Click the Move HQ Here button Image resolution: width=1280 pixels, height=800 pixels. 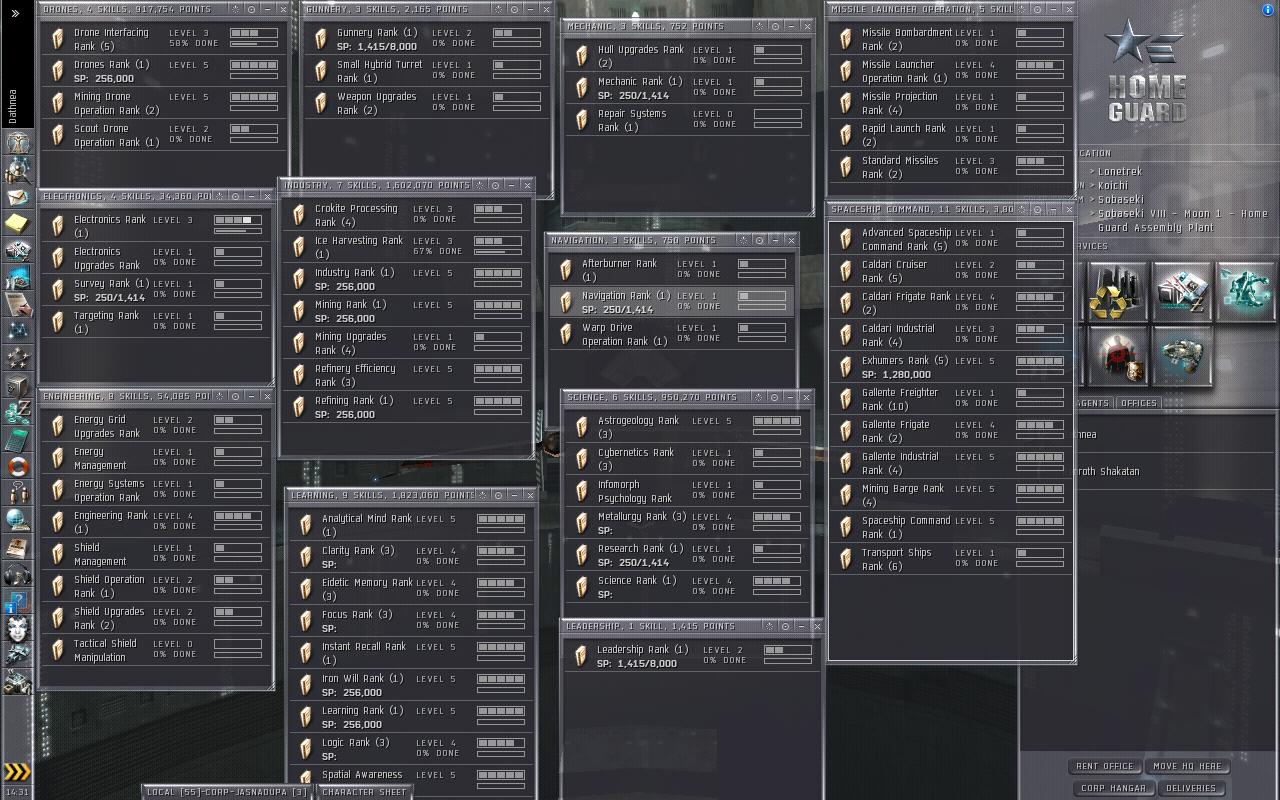[x=1187, y=766]
